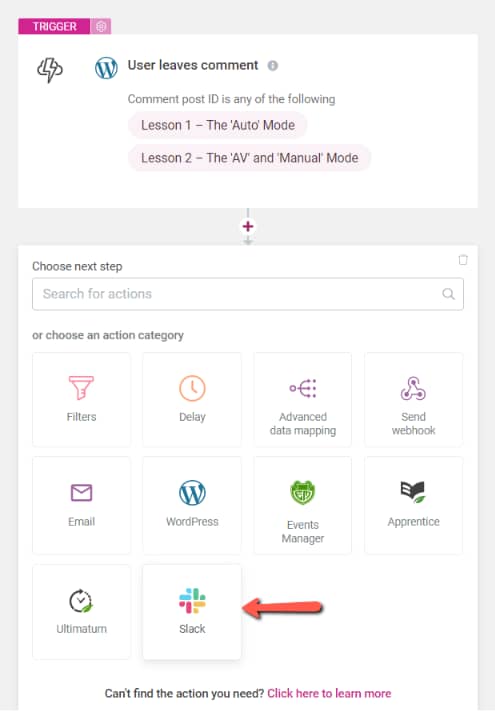
Task: Choose the Filters action category
Action: [x=82, y=399]
